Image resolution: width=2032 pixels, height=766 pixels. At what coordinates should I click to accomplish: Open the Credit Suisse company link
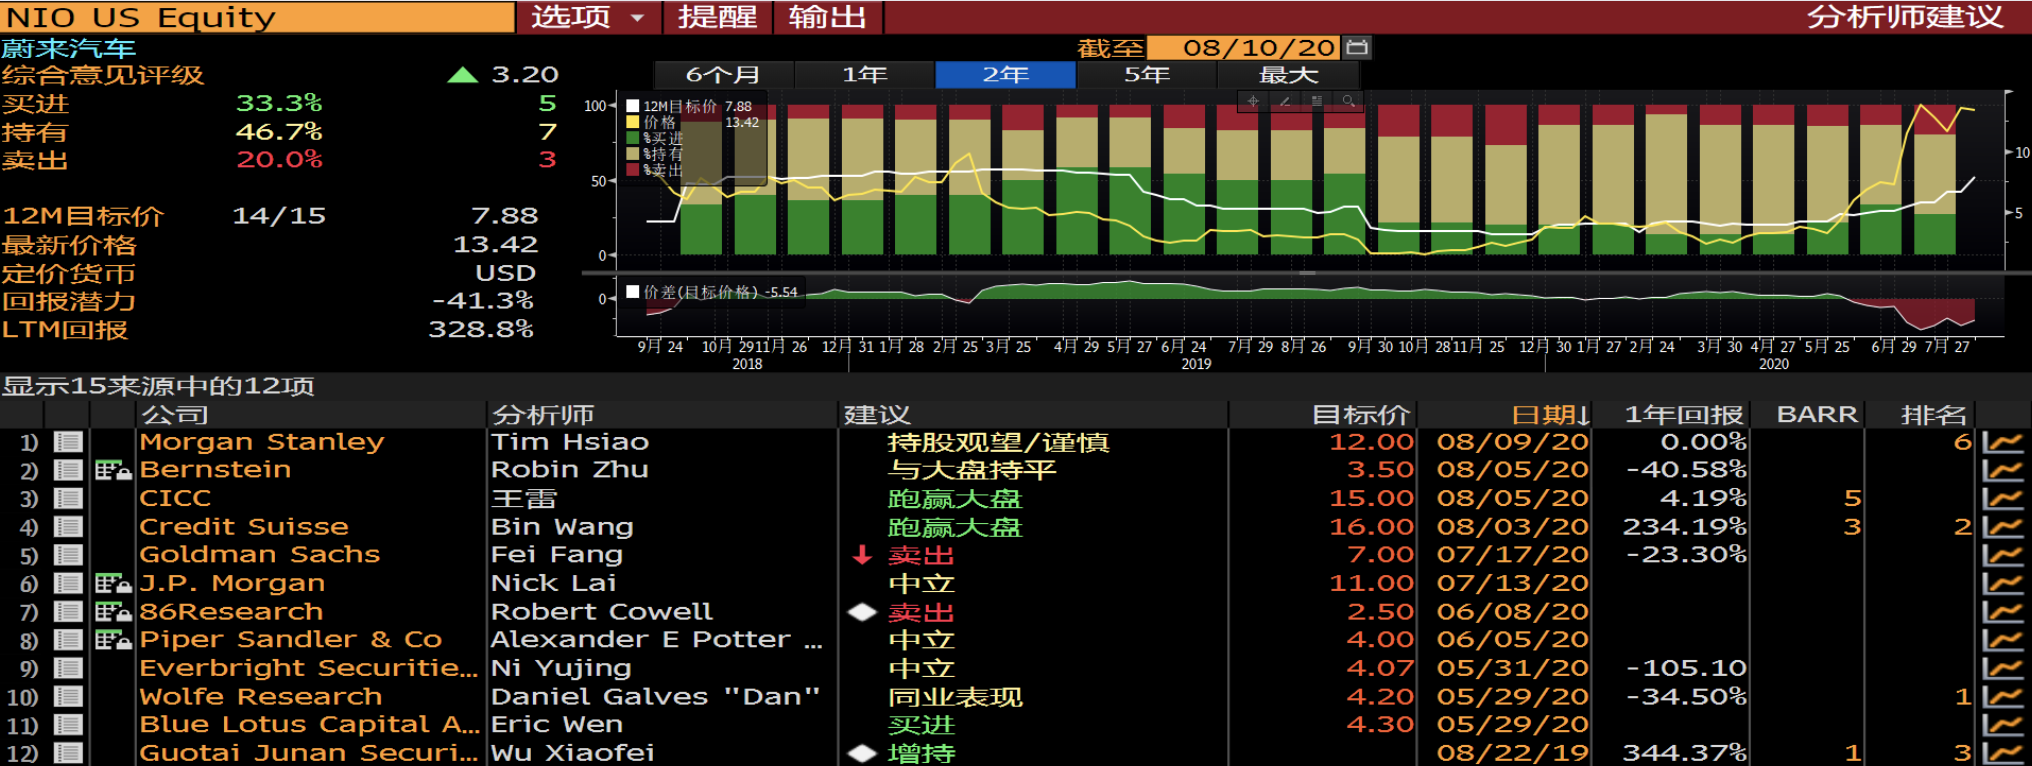(x=244, y=526)
